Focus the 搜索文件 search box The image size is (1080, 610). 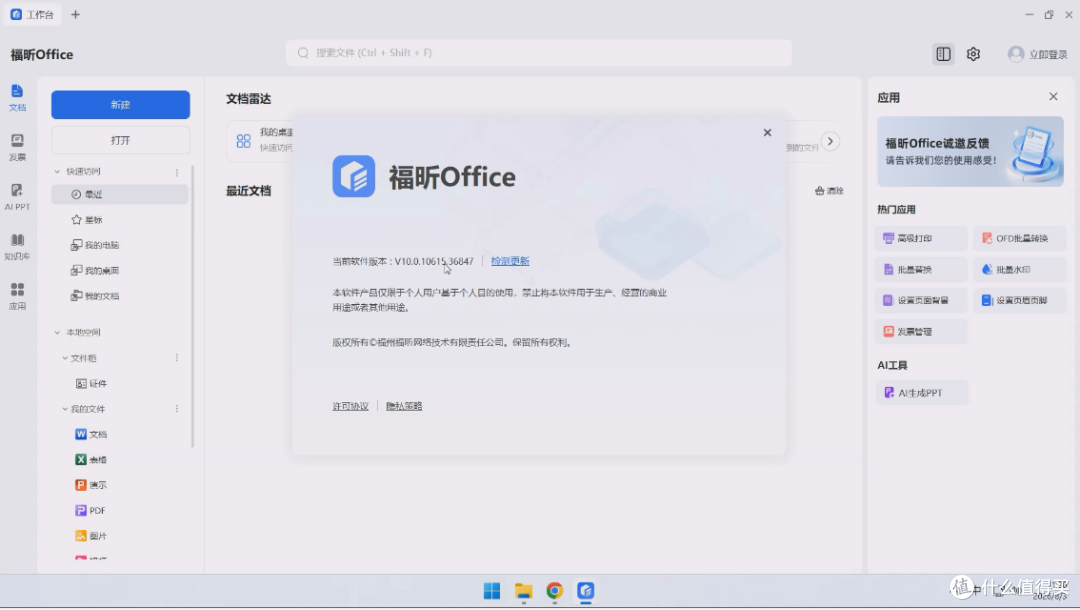[539, 53]
